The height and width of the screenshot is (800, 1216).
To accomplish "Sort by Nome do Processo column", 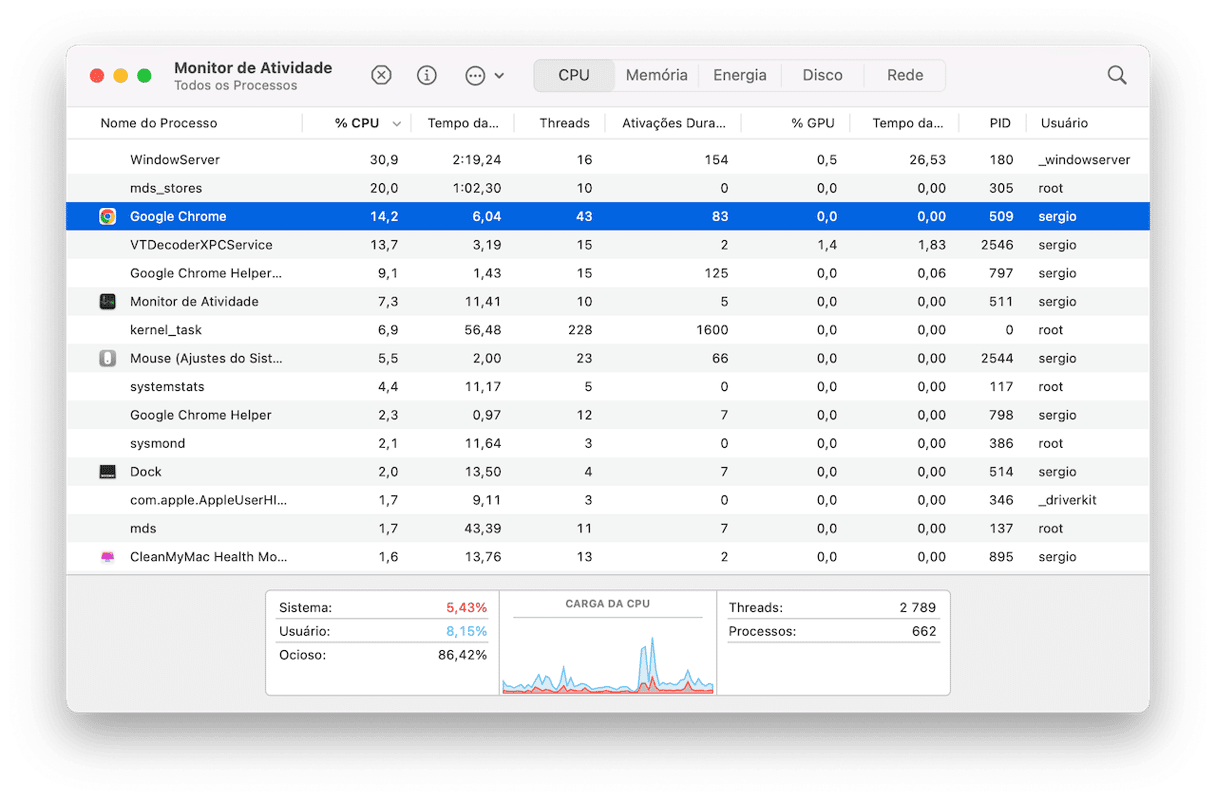I will coord(159,123).
